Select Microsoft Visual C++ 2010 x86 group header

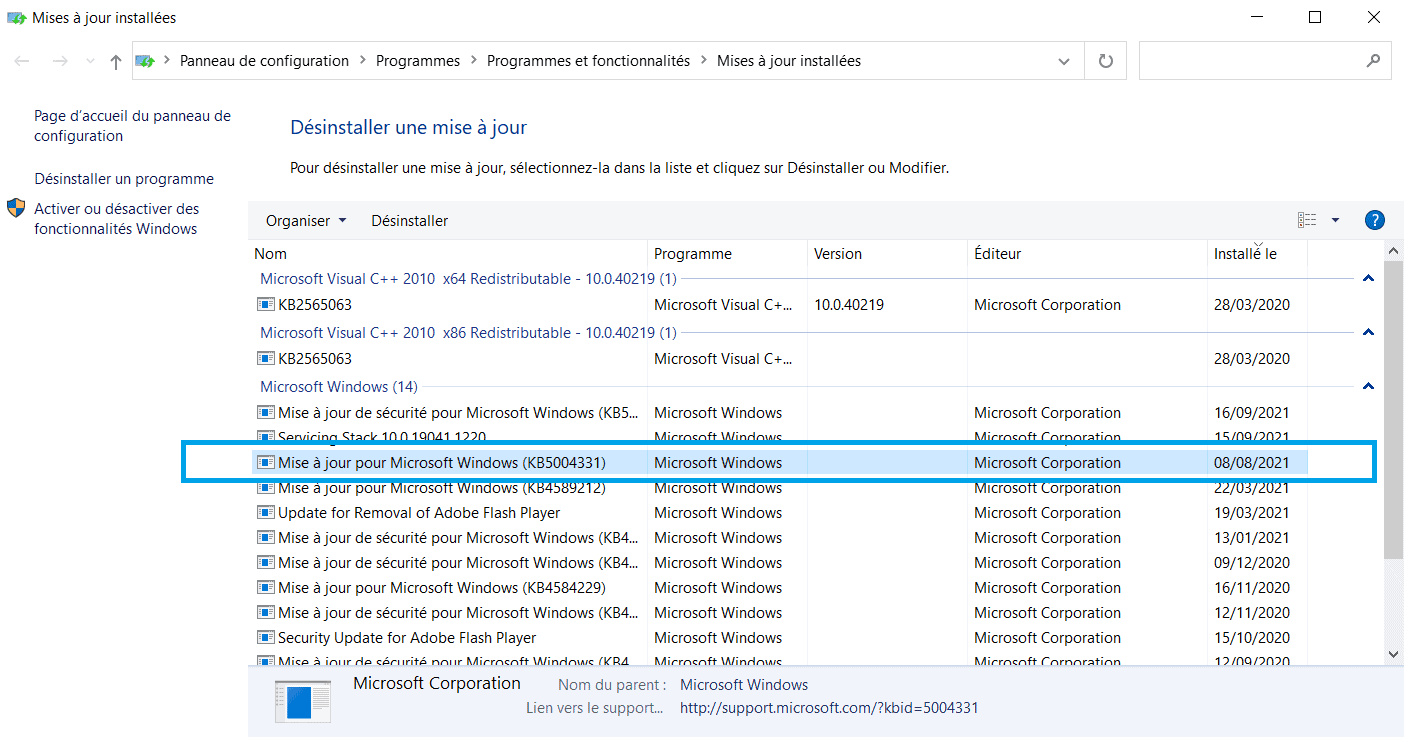[468, 333]
